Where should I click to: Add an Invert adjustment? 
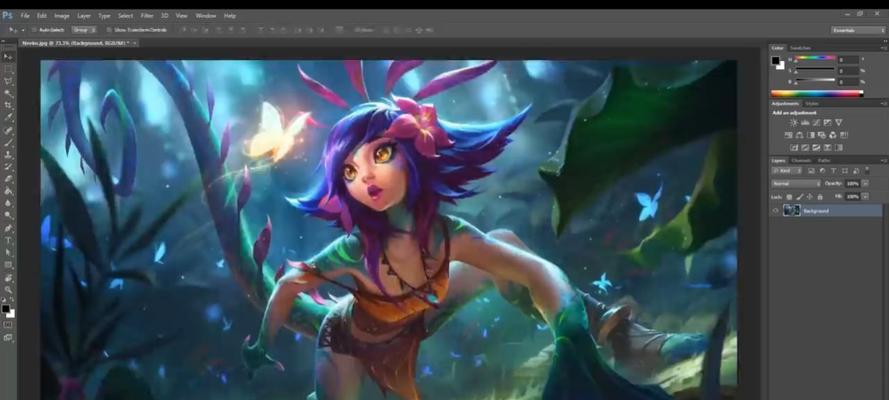point(794,147)
